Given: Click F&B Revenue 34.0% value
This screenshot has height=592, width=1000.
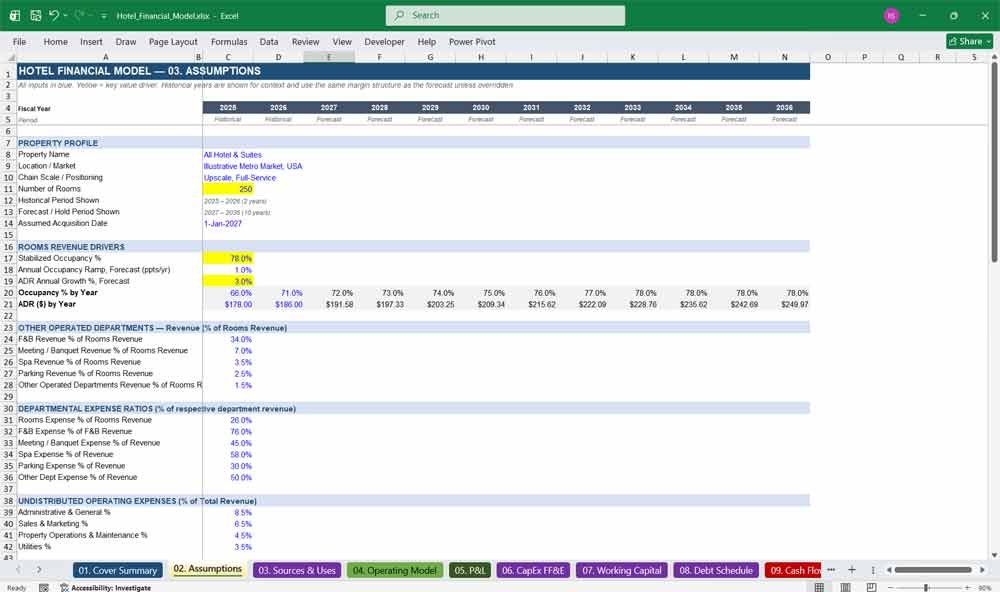Looking at the screenshot, I should coord(228,339).
